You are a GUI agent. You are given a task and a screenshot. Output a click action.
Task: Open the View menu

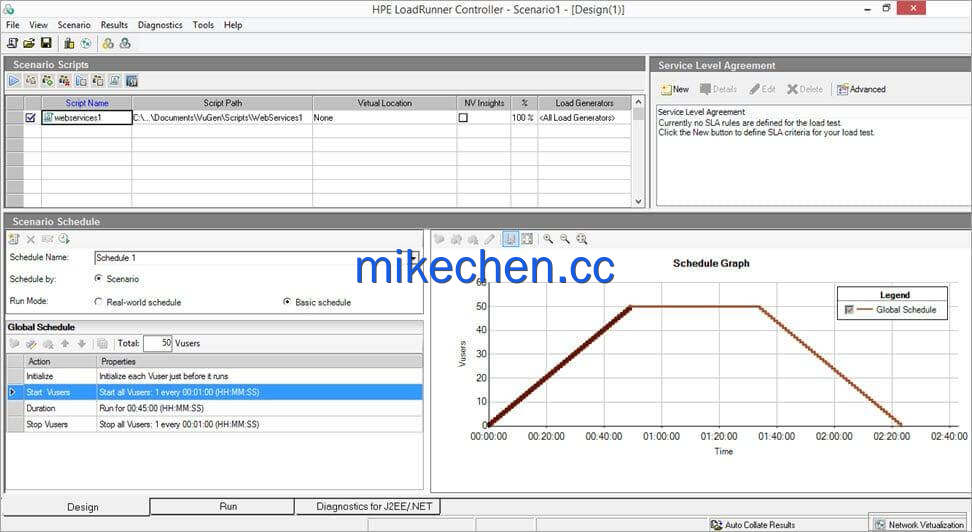tap(38, 25)
